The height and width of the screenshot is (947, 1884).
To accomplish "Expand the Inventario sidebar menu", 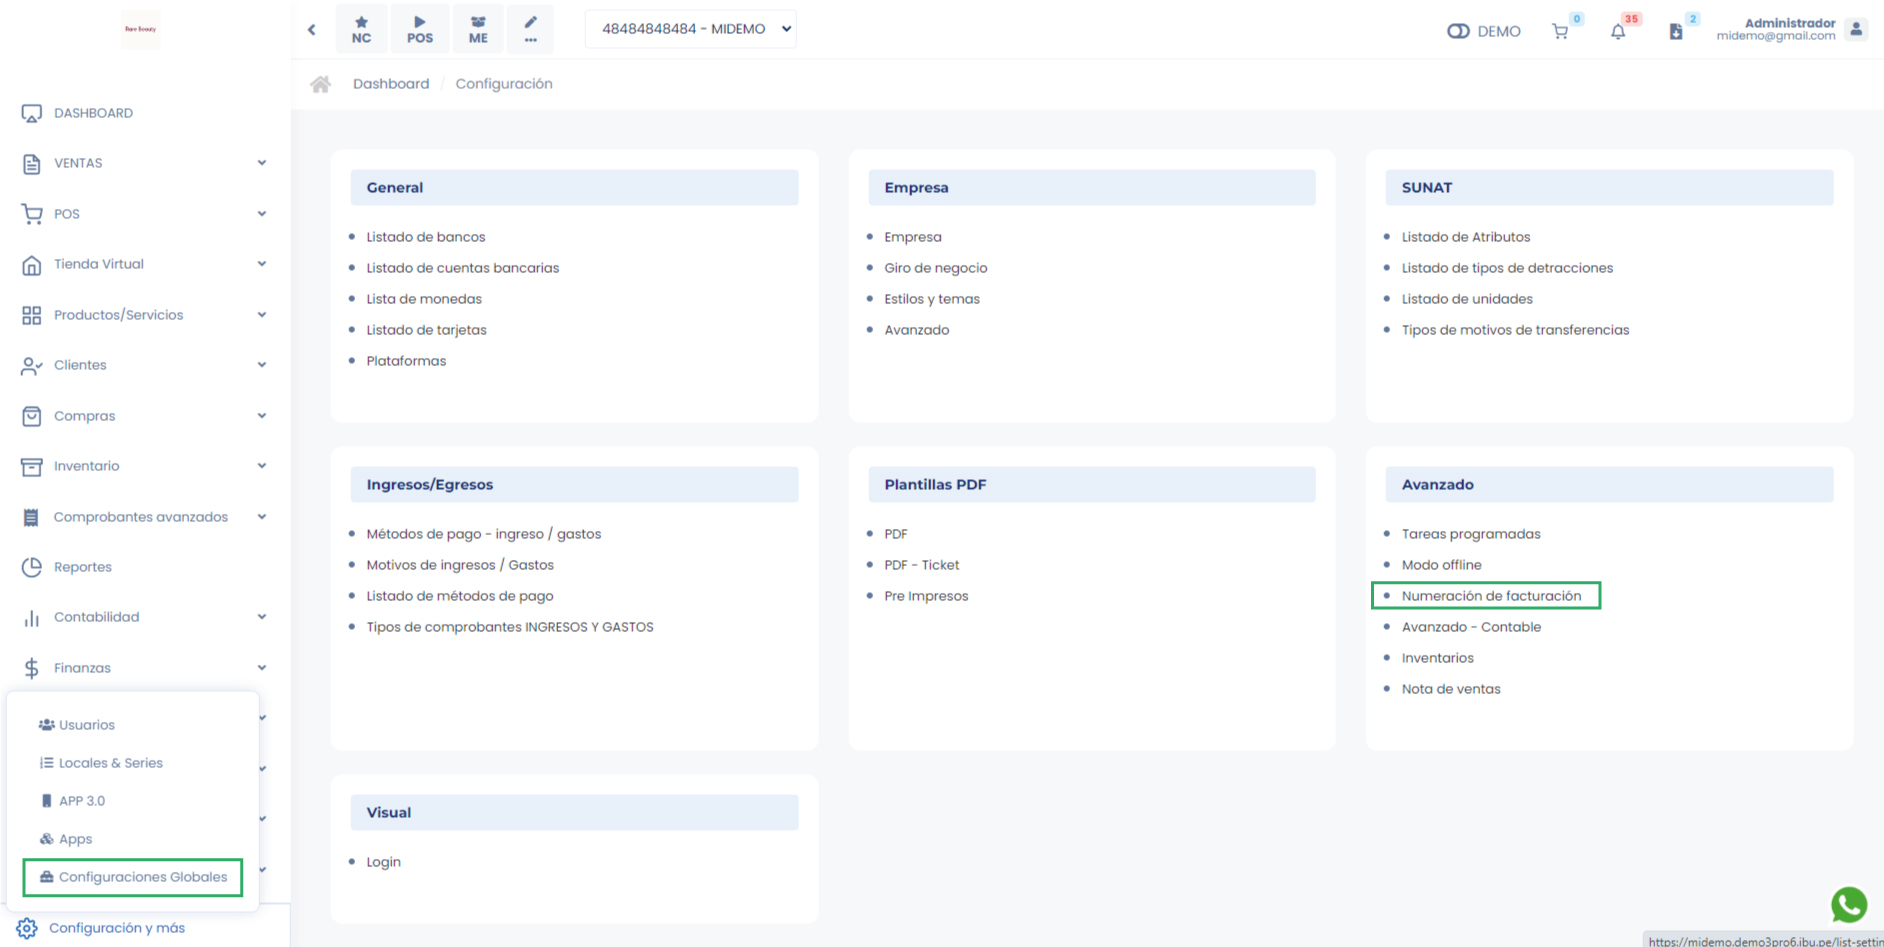I will 143,466.
